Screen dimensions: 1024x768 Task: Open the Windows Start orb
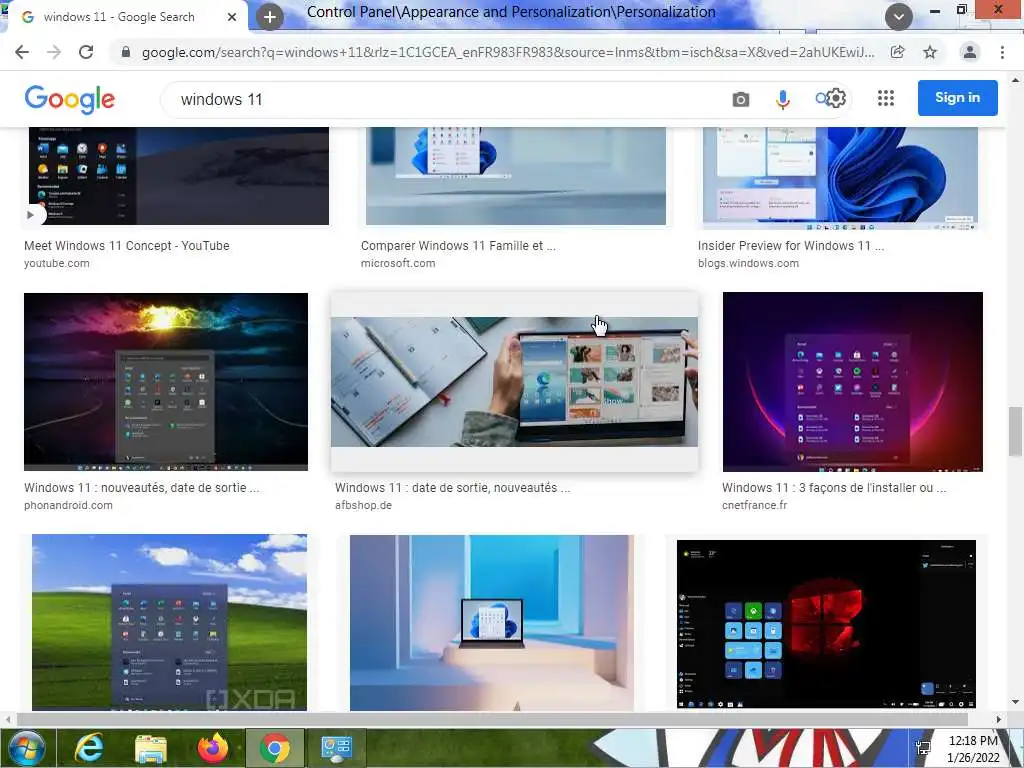[27, 748]
